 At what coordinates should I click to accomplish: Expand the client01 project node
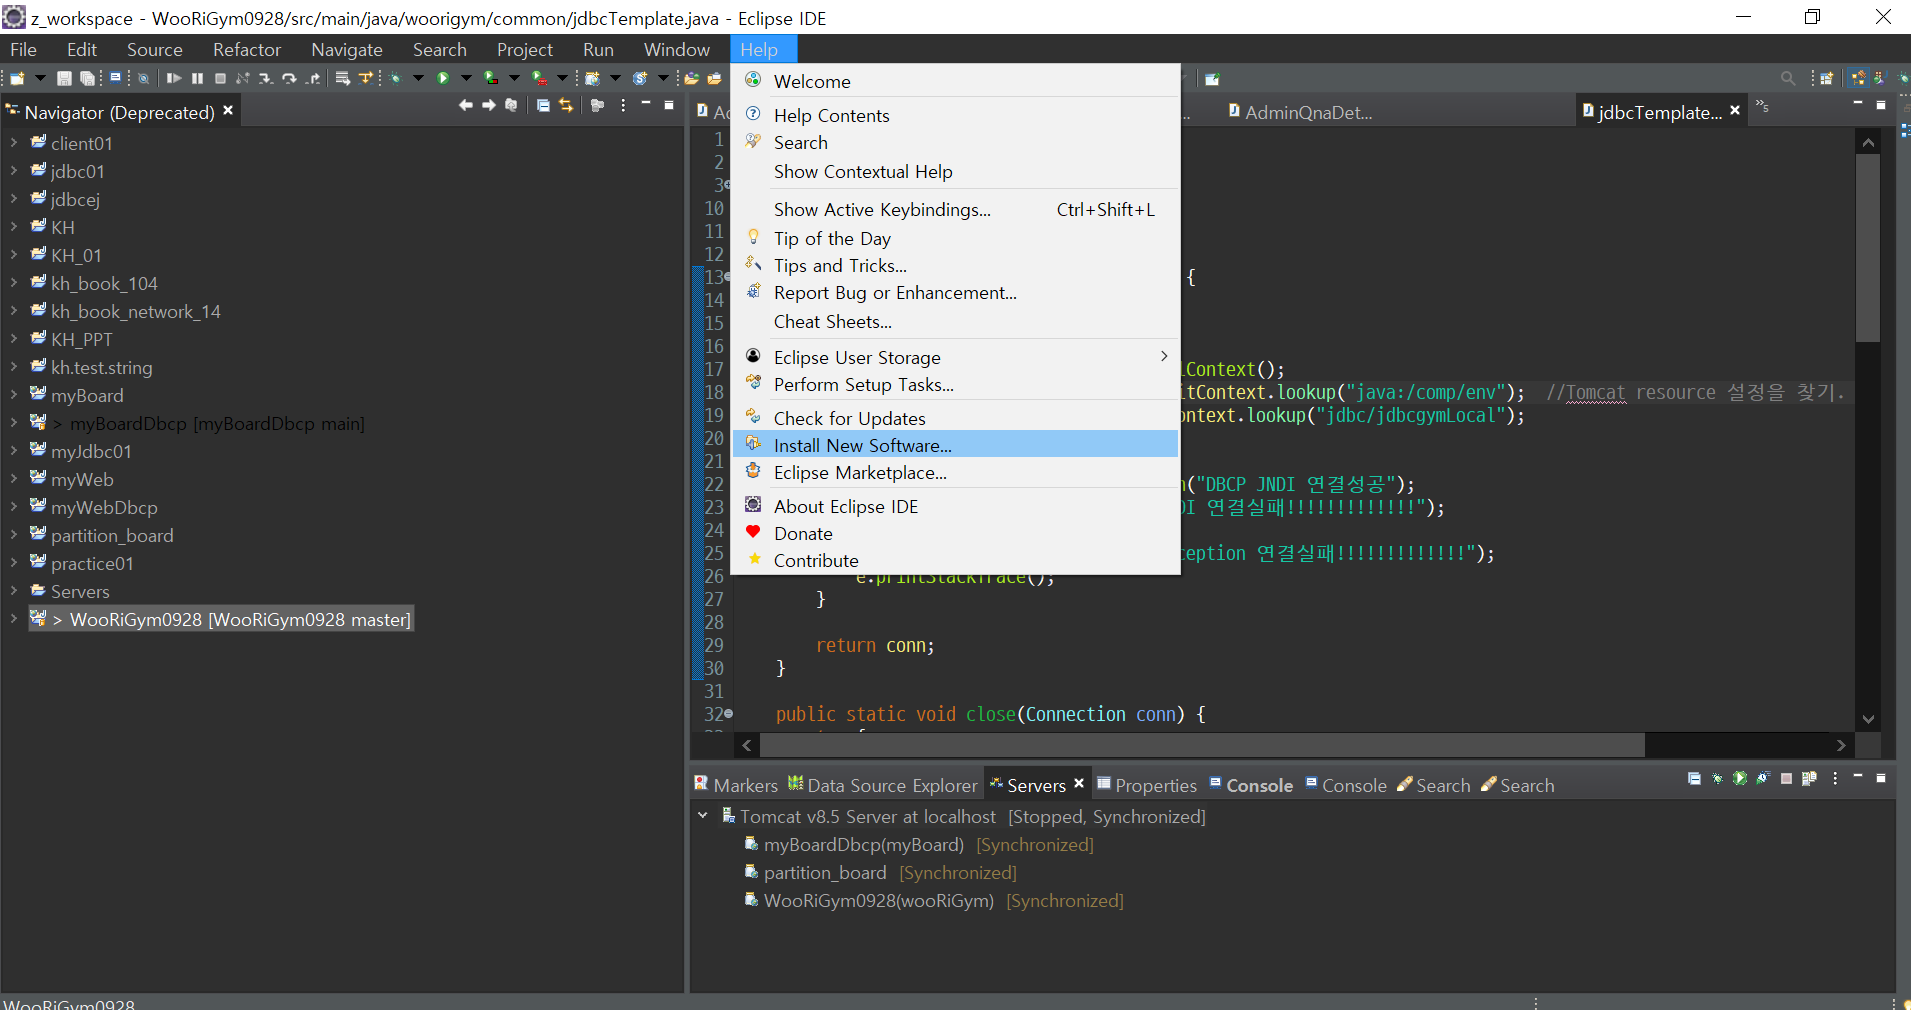[x=14, y=143]
